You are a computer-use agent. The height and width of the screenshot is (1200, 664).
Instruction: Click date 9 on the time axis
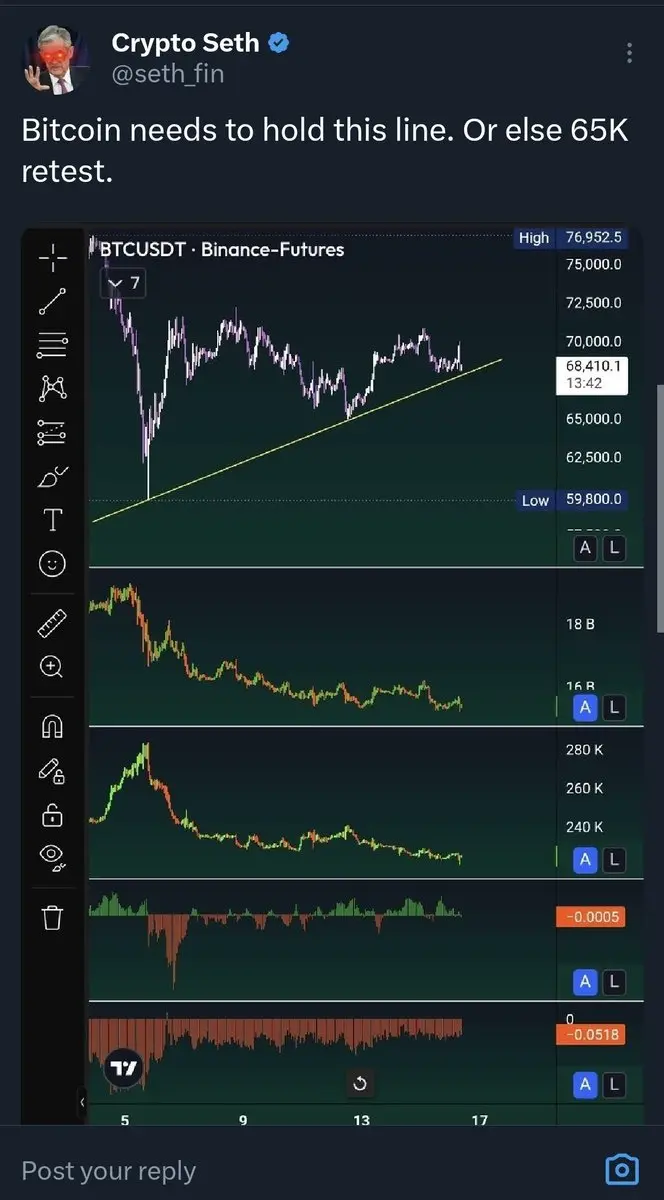coord(243,1120)
